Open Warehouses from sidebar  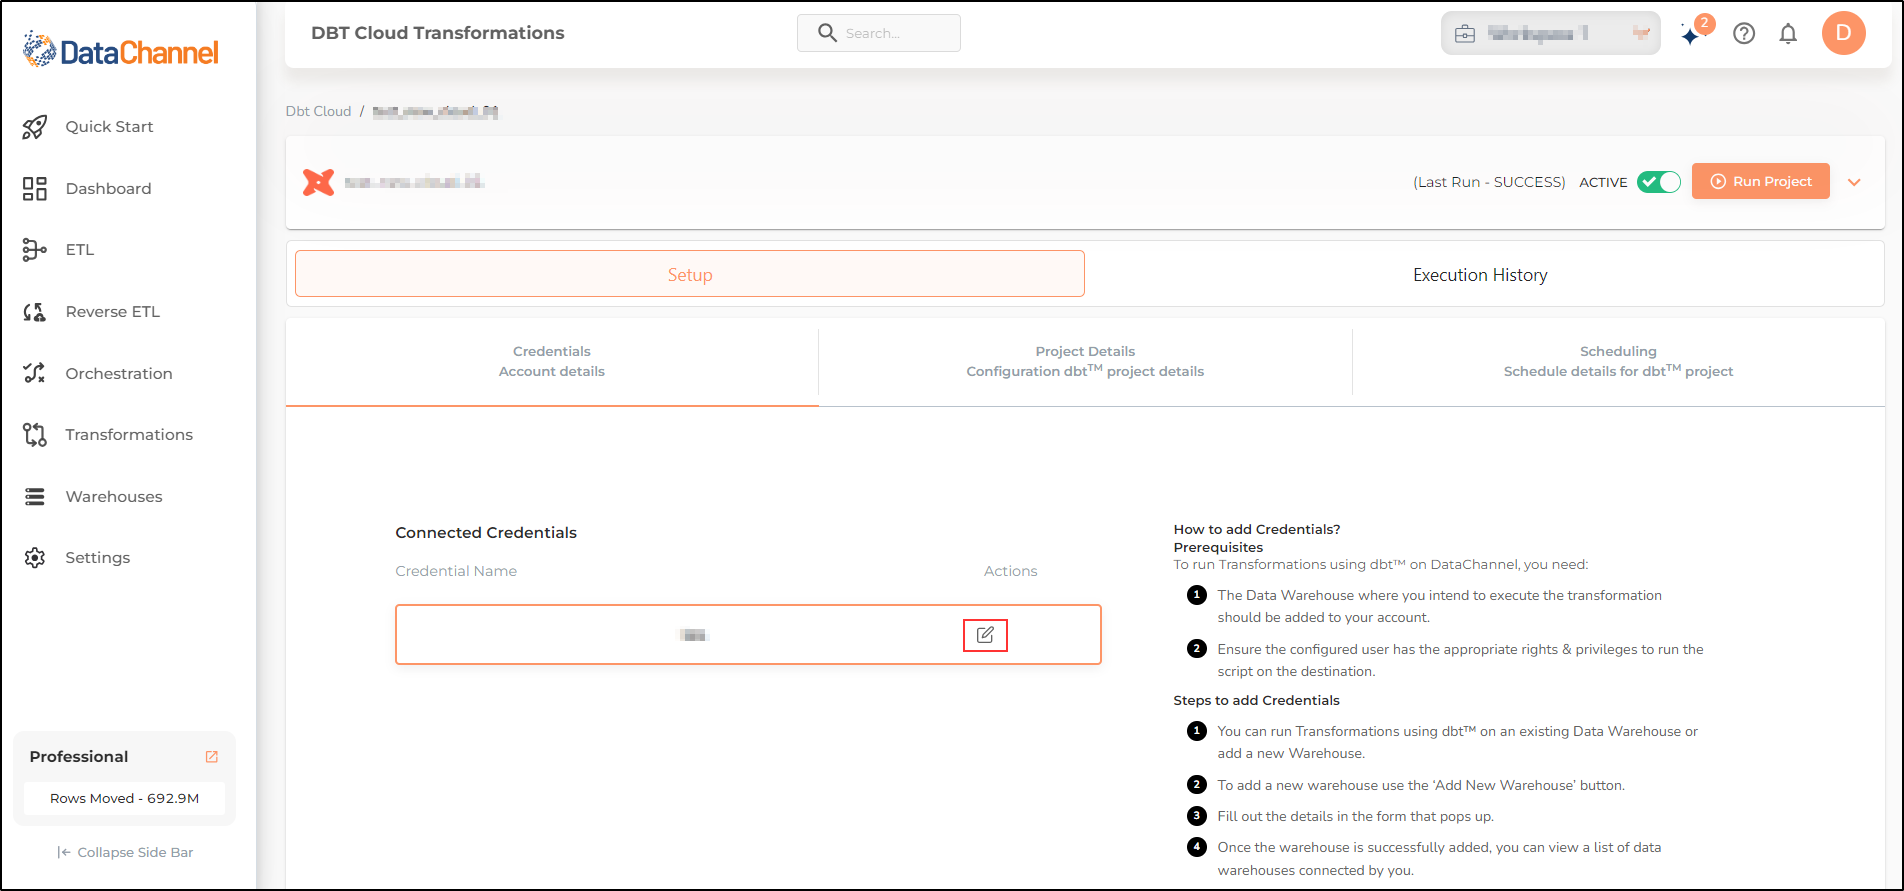(x=114, y=497)
